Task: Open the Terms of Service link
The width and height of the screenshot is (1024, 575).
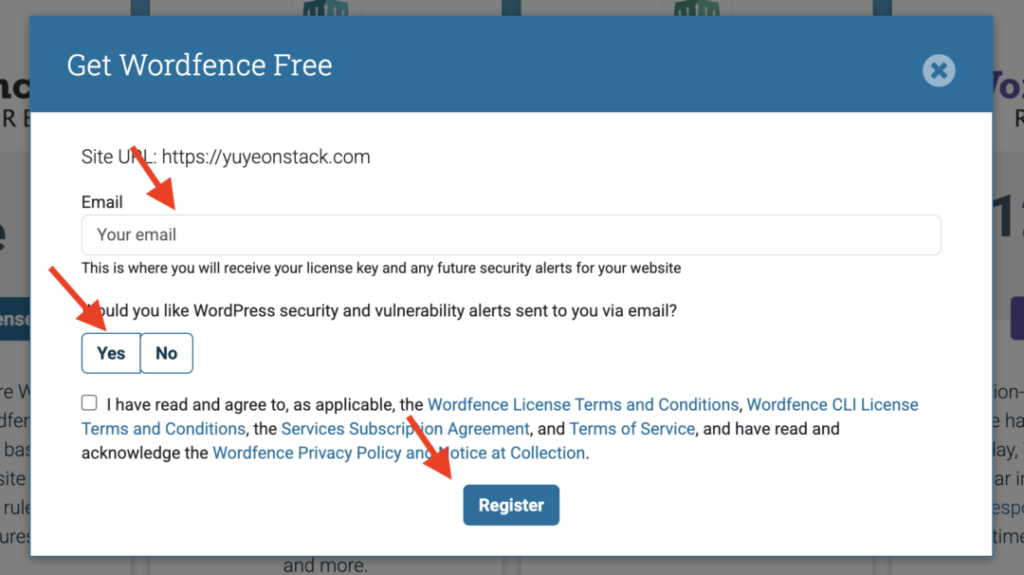Action: point(632,429)
